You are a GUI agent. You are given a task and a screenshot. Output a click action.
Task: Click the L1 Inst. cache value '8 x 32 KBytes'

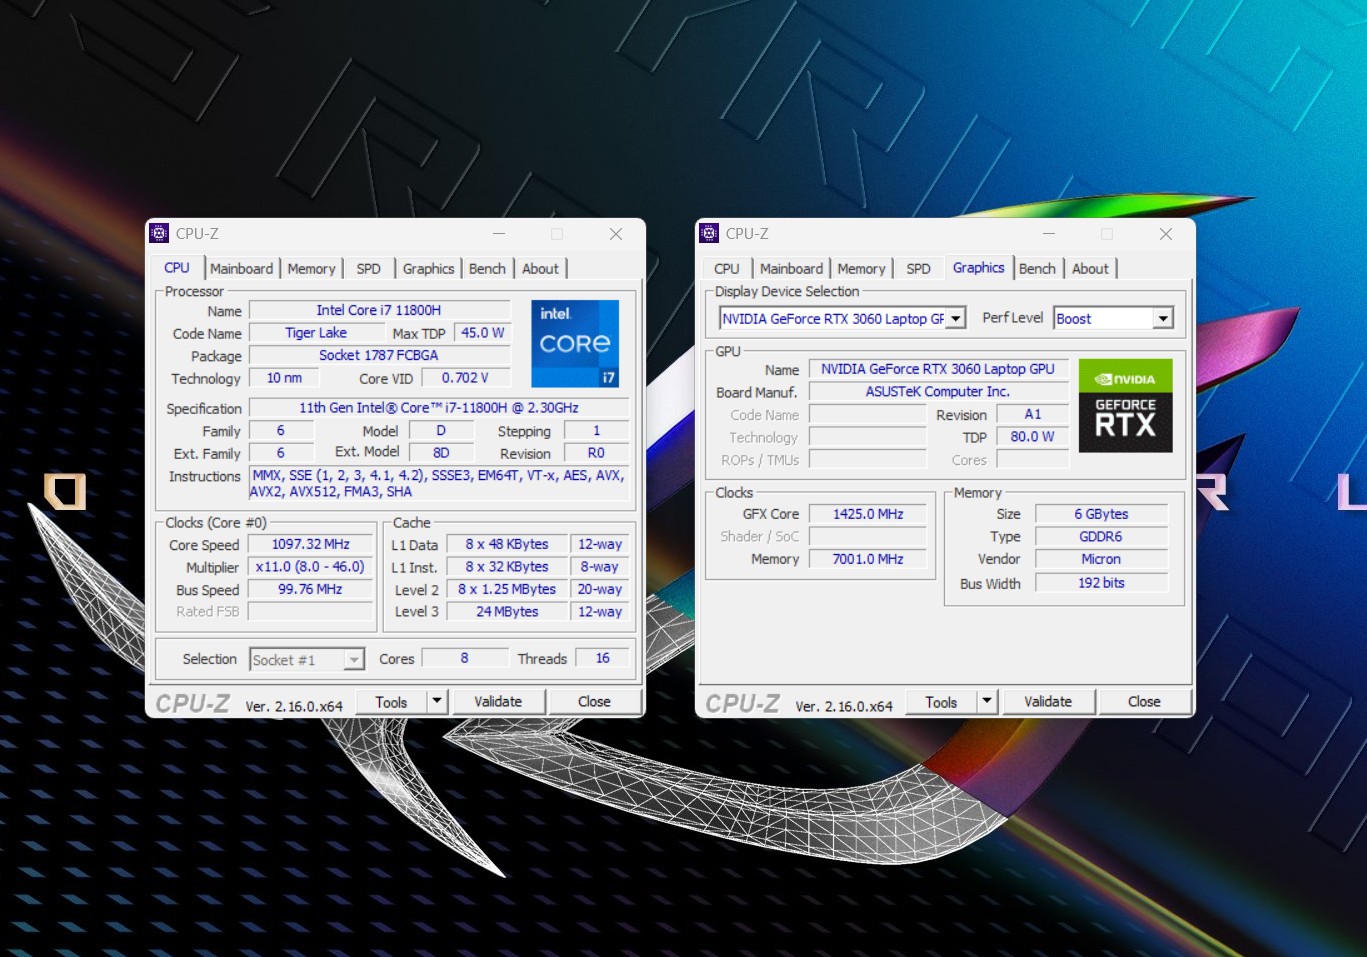click(507, 566)
